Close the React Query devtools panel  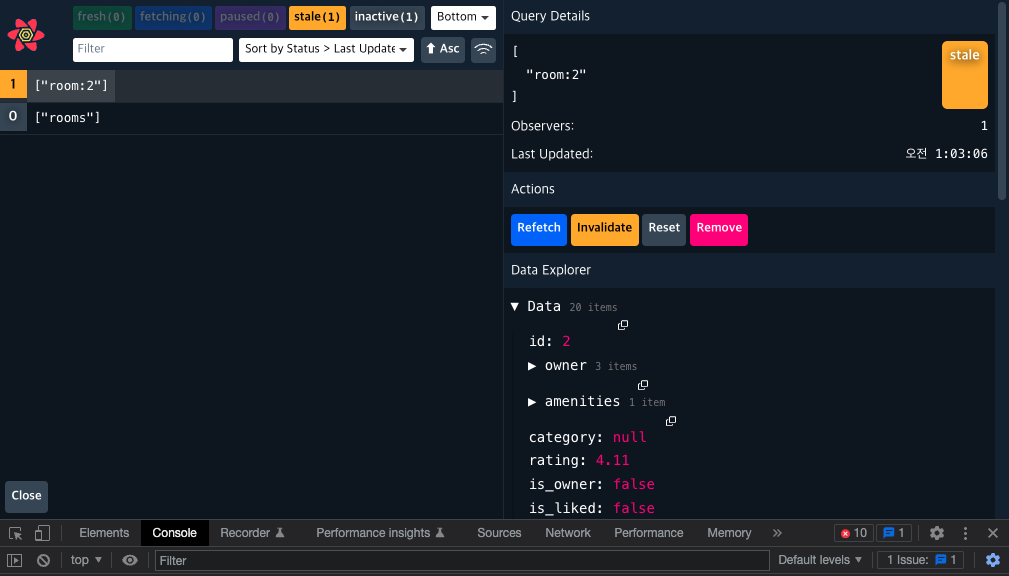(26, 496)
